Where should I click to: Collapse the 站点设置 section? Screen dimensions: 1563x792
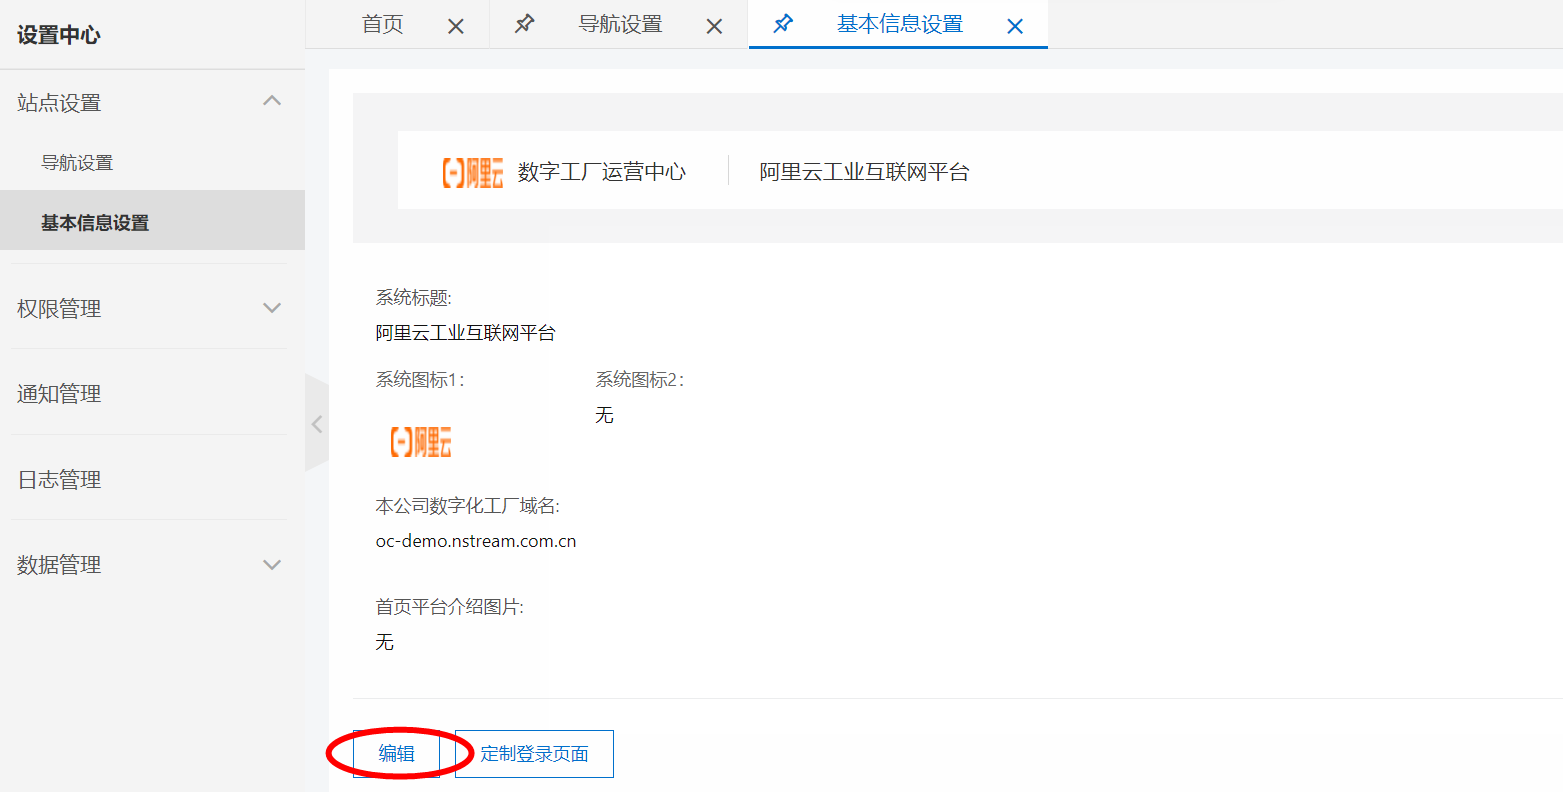271,101
